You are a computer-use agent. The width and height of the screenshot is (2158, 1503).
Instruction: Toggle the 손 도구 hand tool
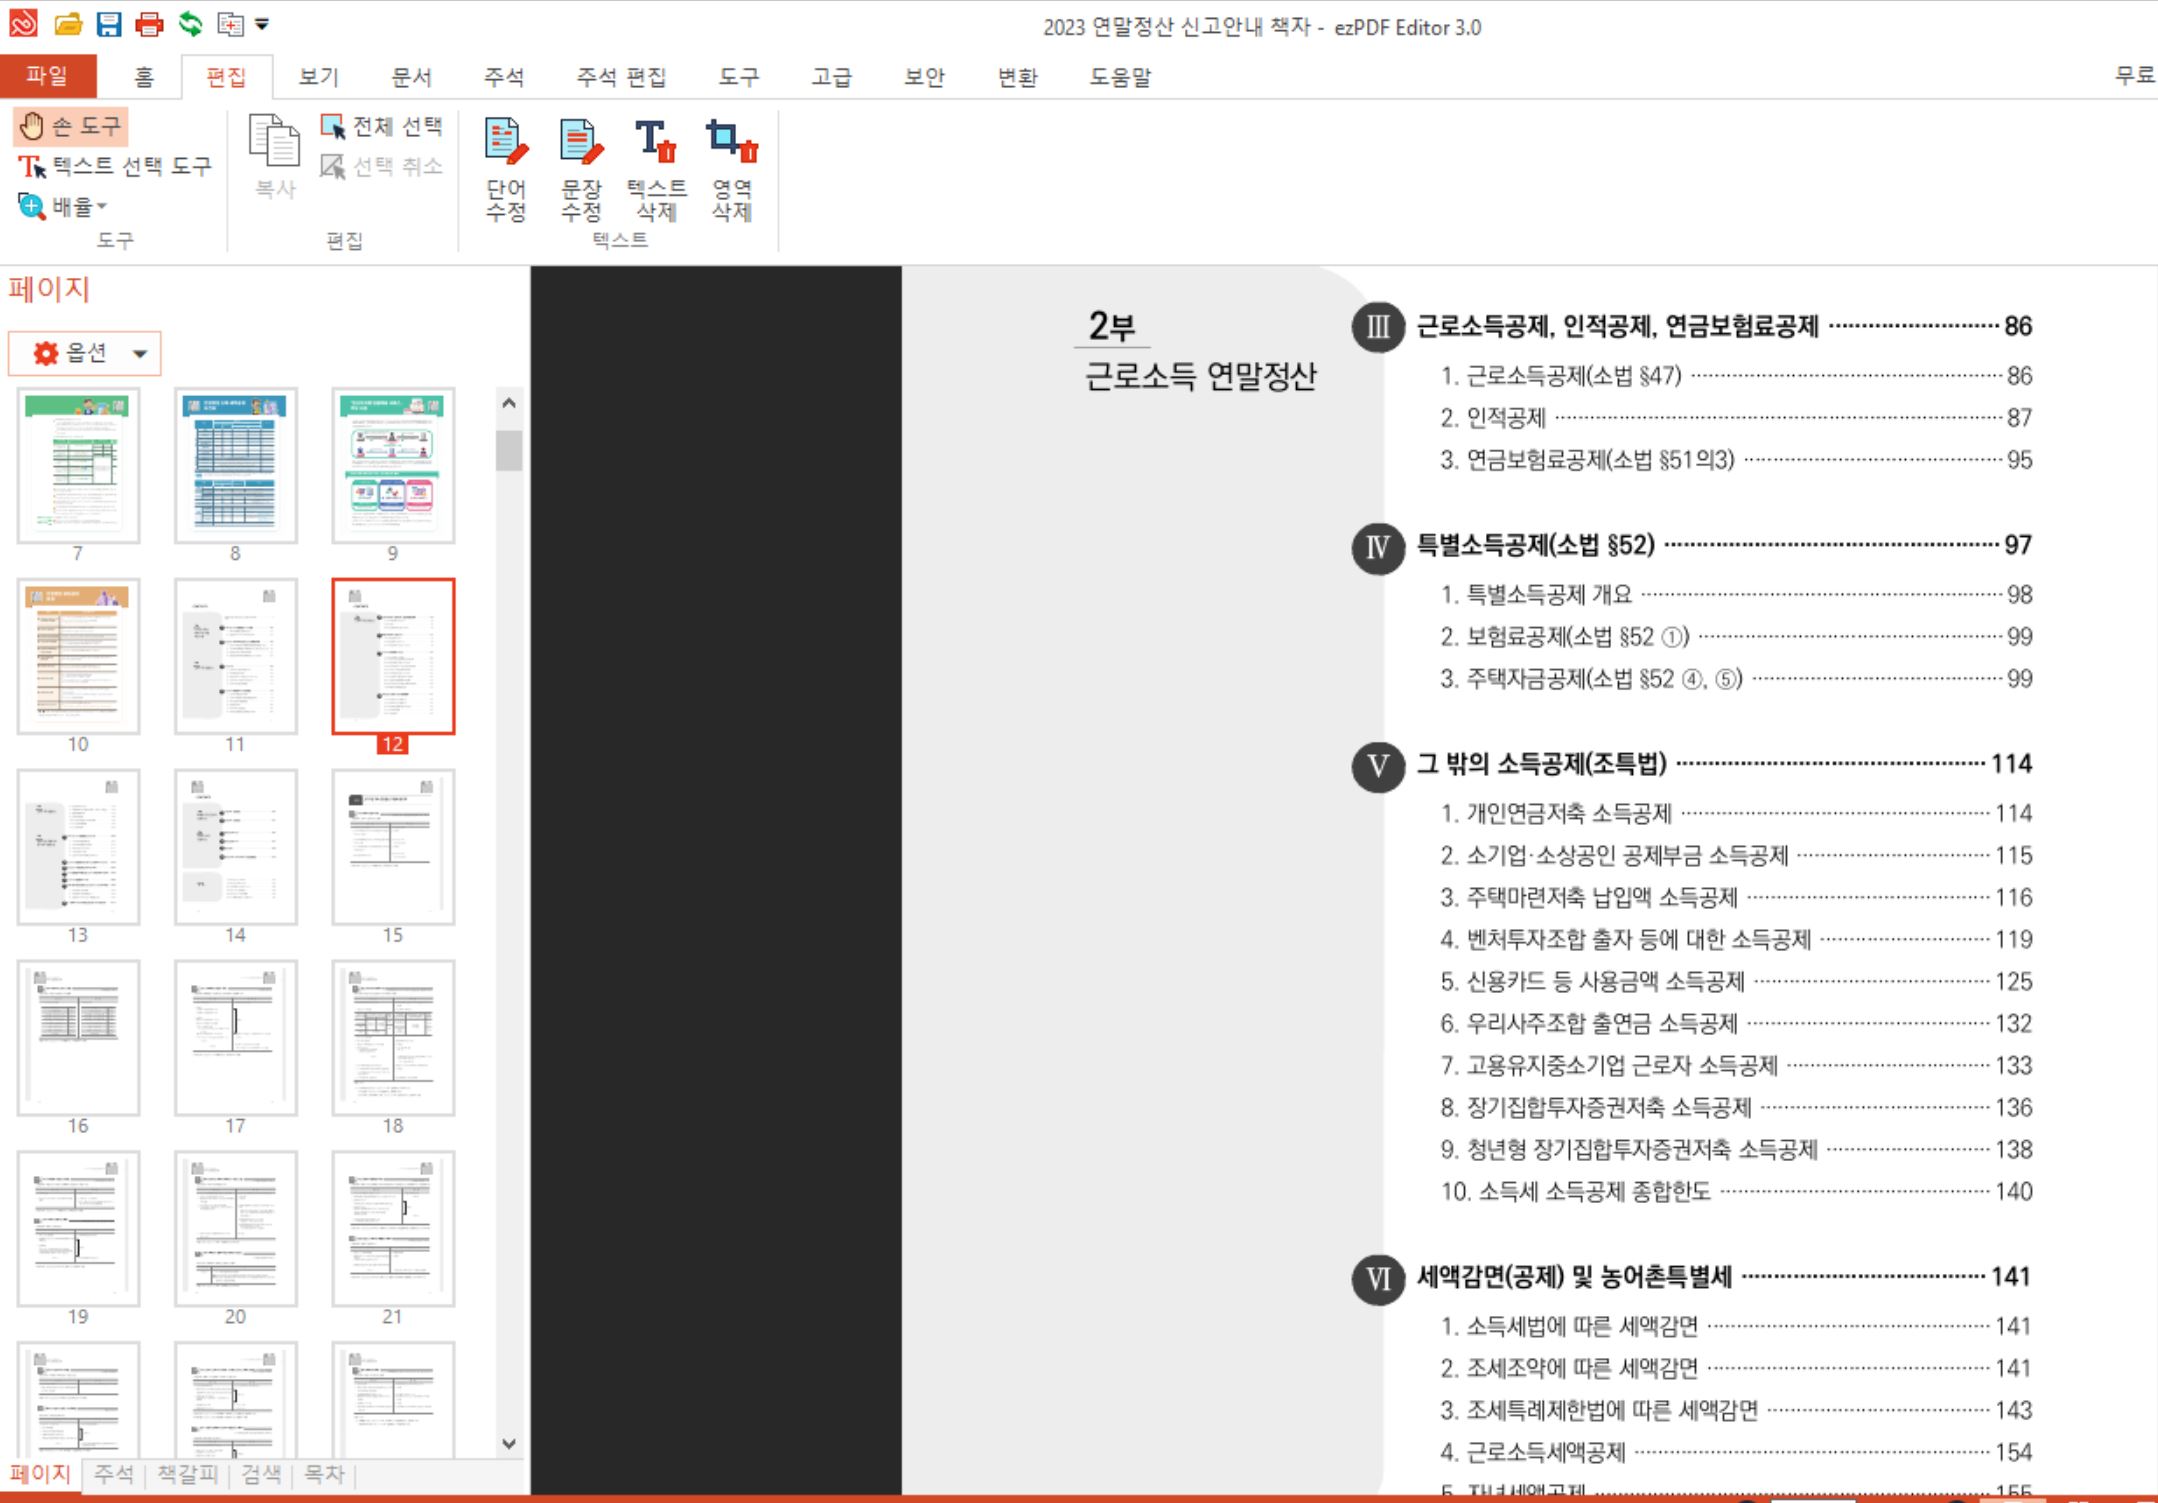point(71,126)
